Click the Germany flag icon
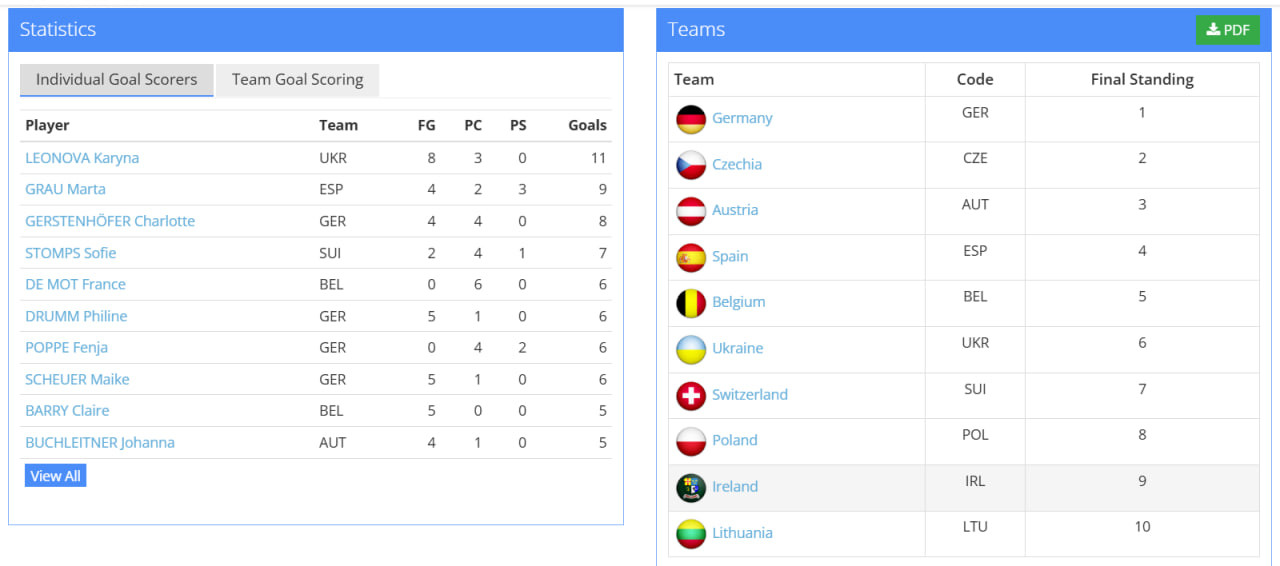This screenshot has width=1280, height=566. (x=691, y=119)
